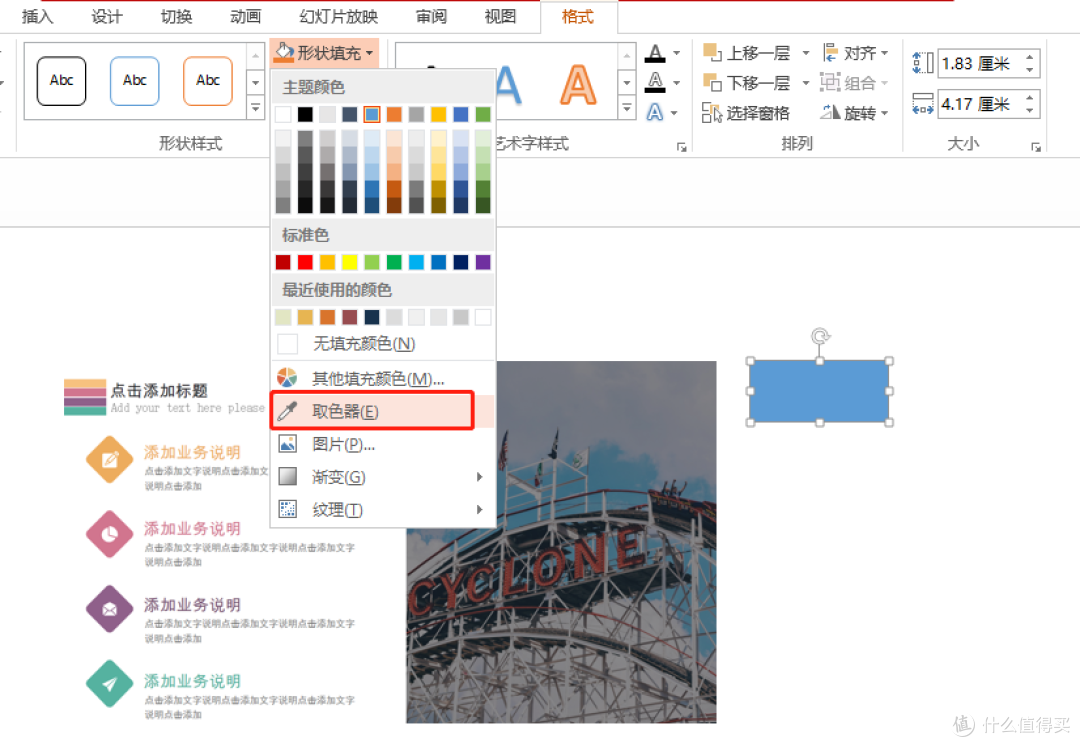Click the text effects glowing A icon
The width and height of the screenshot is (1080, 747).
tap(655, 112)
